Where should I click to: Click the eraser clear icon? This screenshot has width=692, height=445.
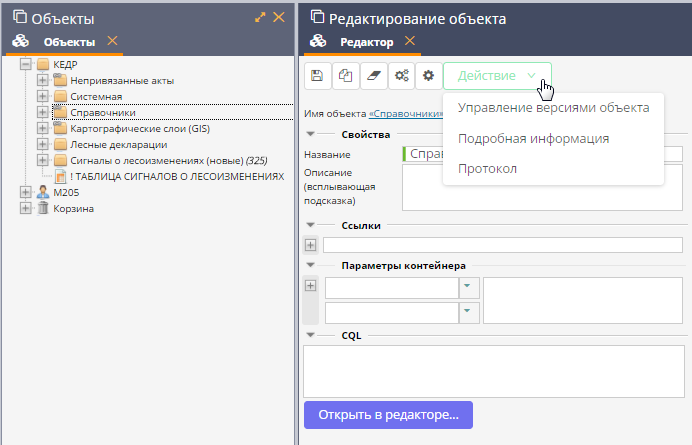coord(373,76)
